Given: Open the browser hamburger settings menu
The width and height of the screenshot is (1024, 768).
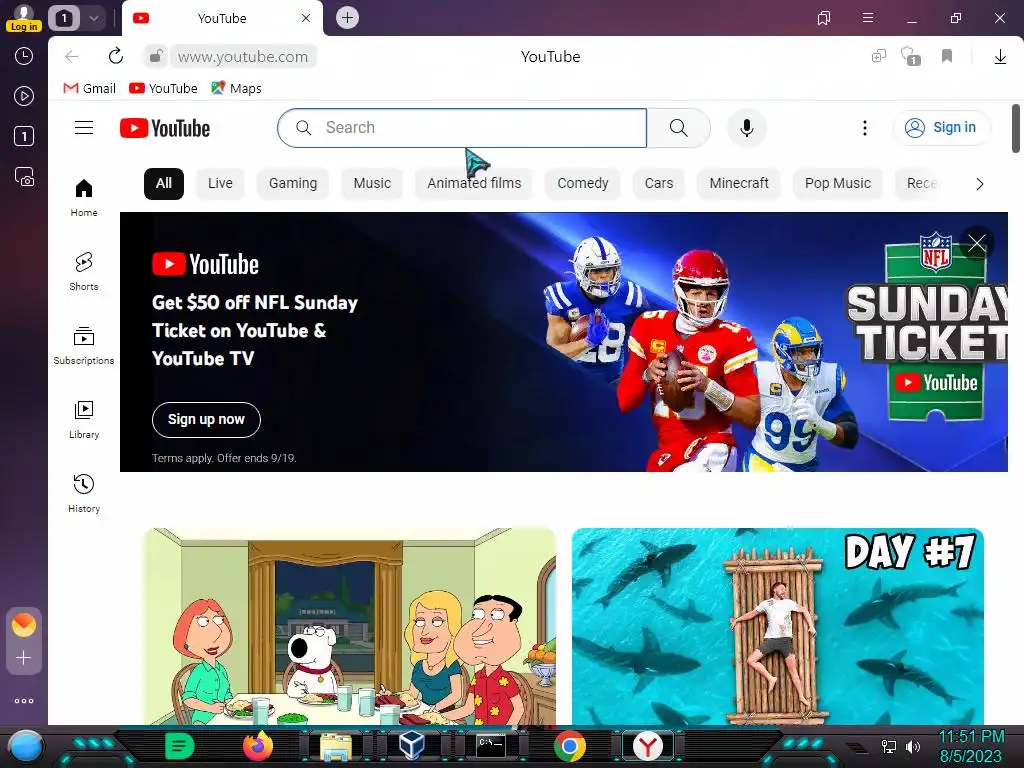Looking at the screenshot, I should (867, 18).
